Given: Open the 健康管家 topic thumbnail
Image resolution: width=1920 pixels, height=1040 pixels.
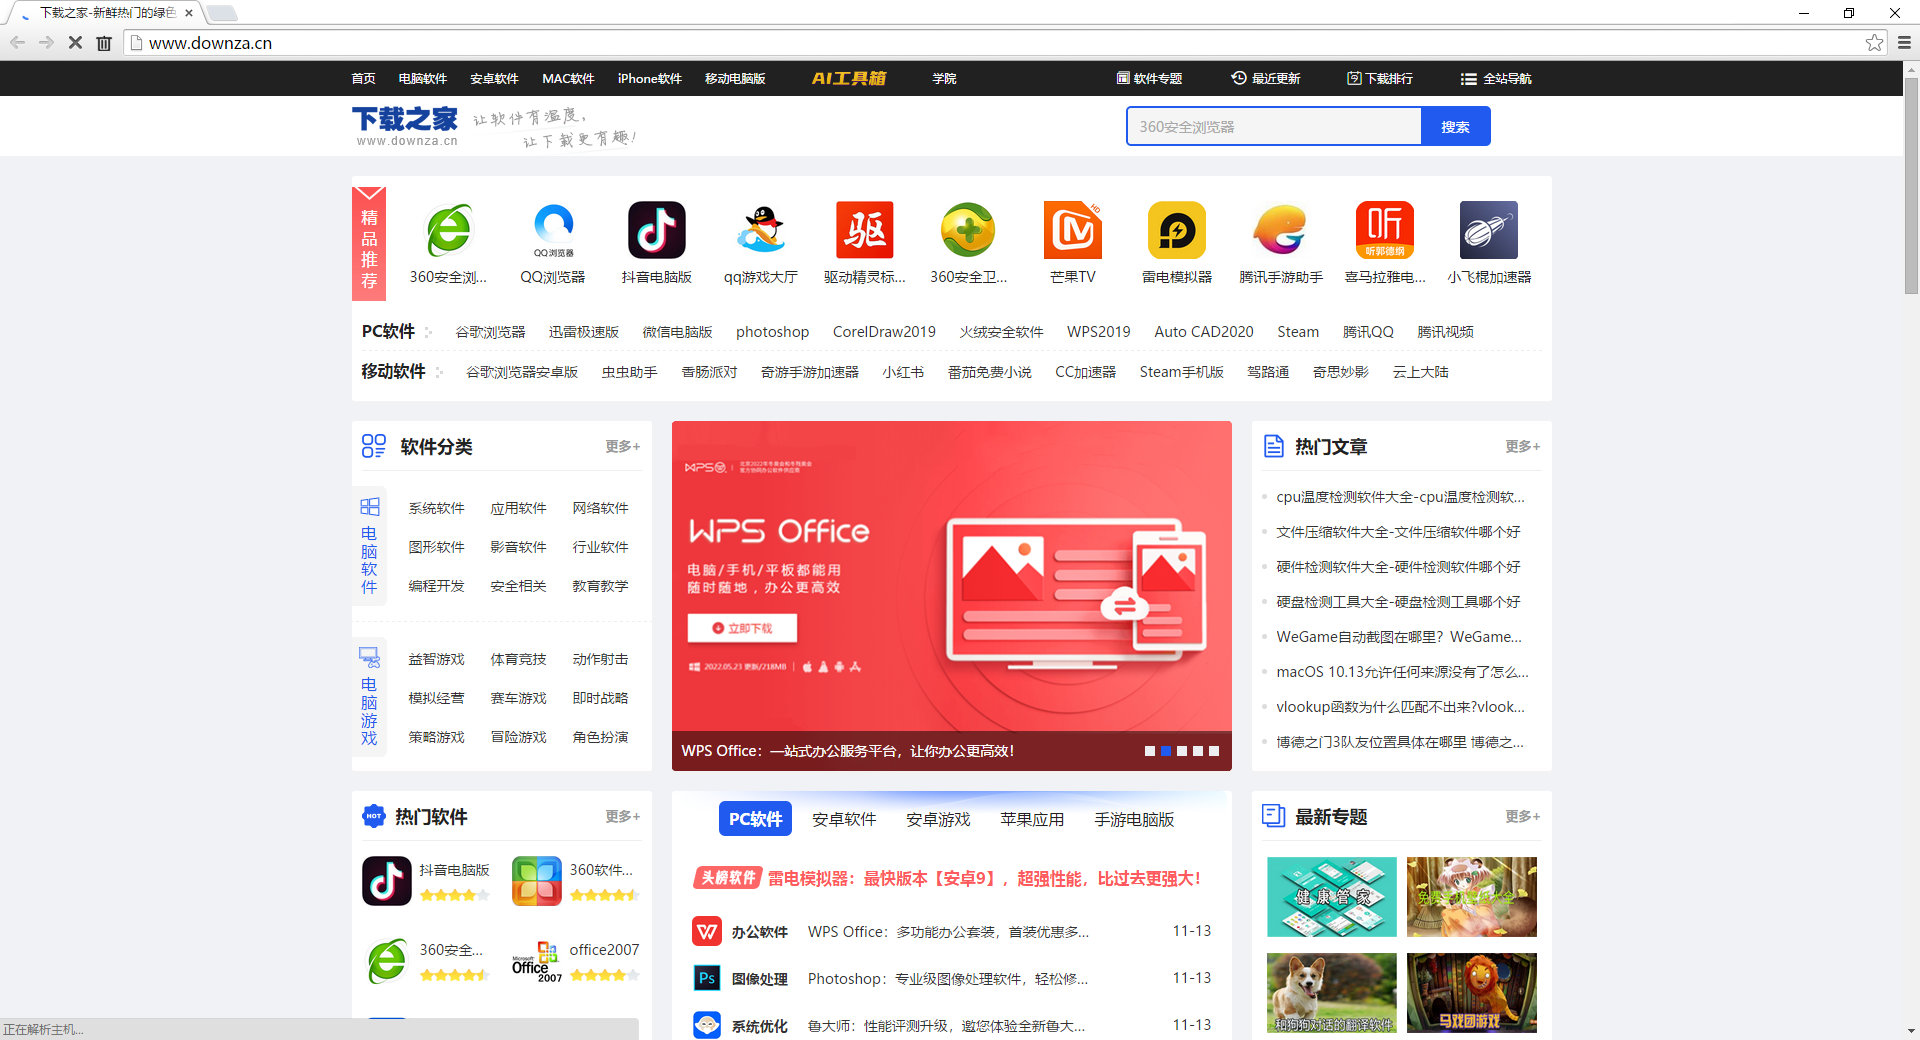Looking at the screenshot, I should (x=1332, y=897).
